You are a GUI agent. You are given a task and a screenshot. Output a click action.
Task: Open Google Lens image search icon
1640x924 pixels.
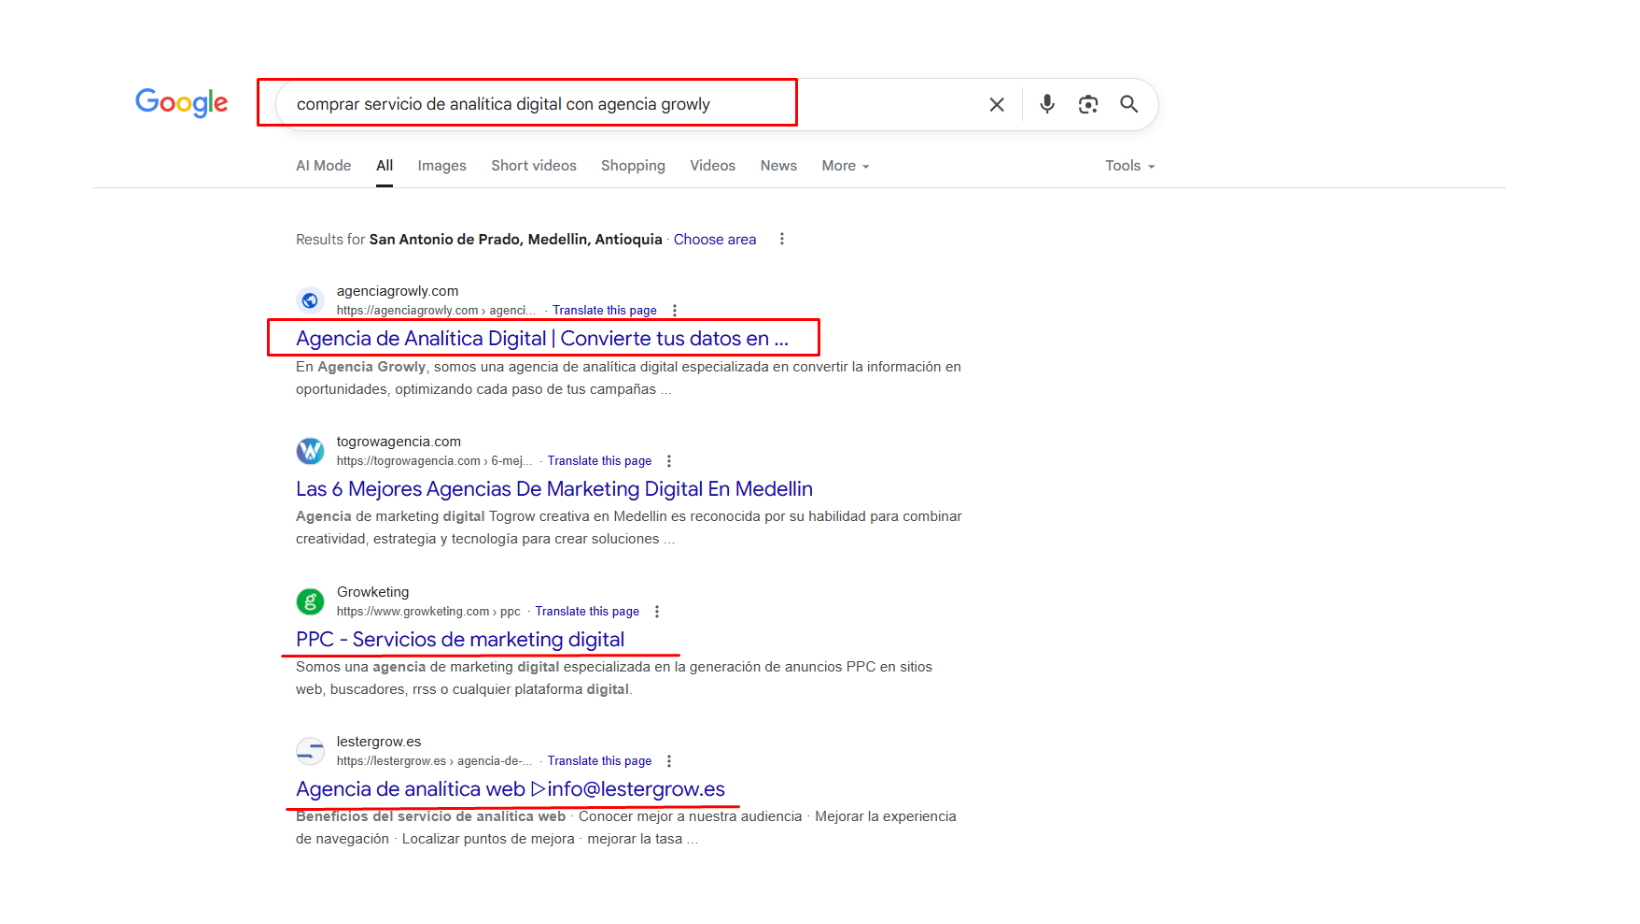(1088, 104)
